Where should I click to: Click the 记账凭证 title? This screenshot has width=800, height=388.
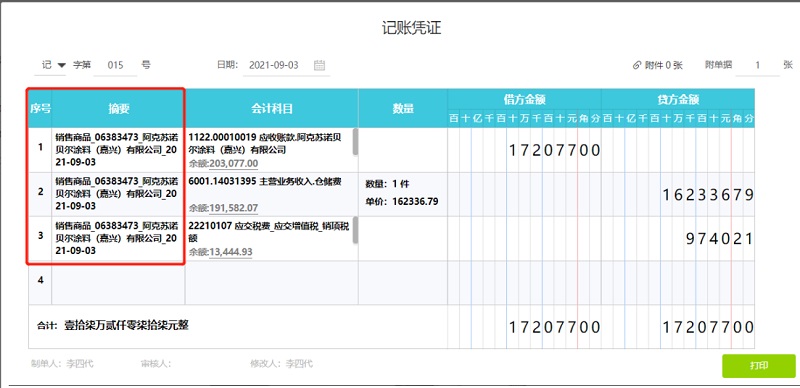coord(411,28)
